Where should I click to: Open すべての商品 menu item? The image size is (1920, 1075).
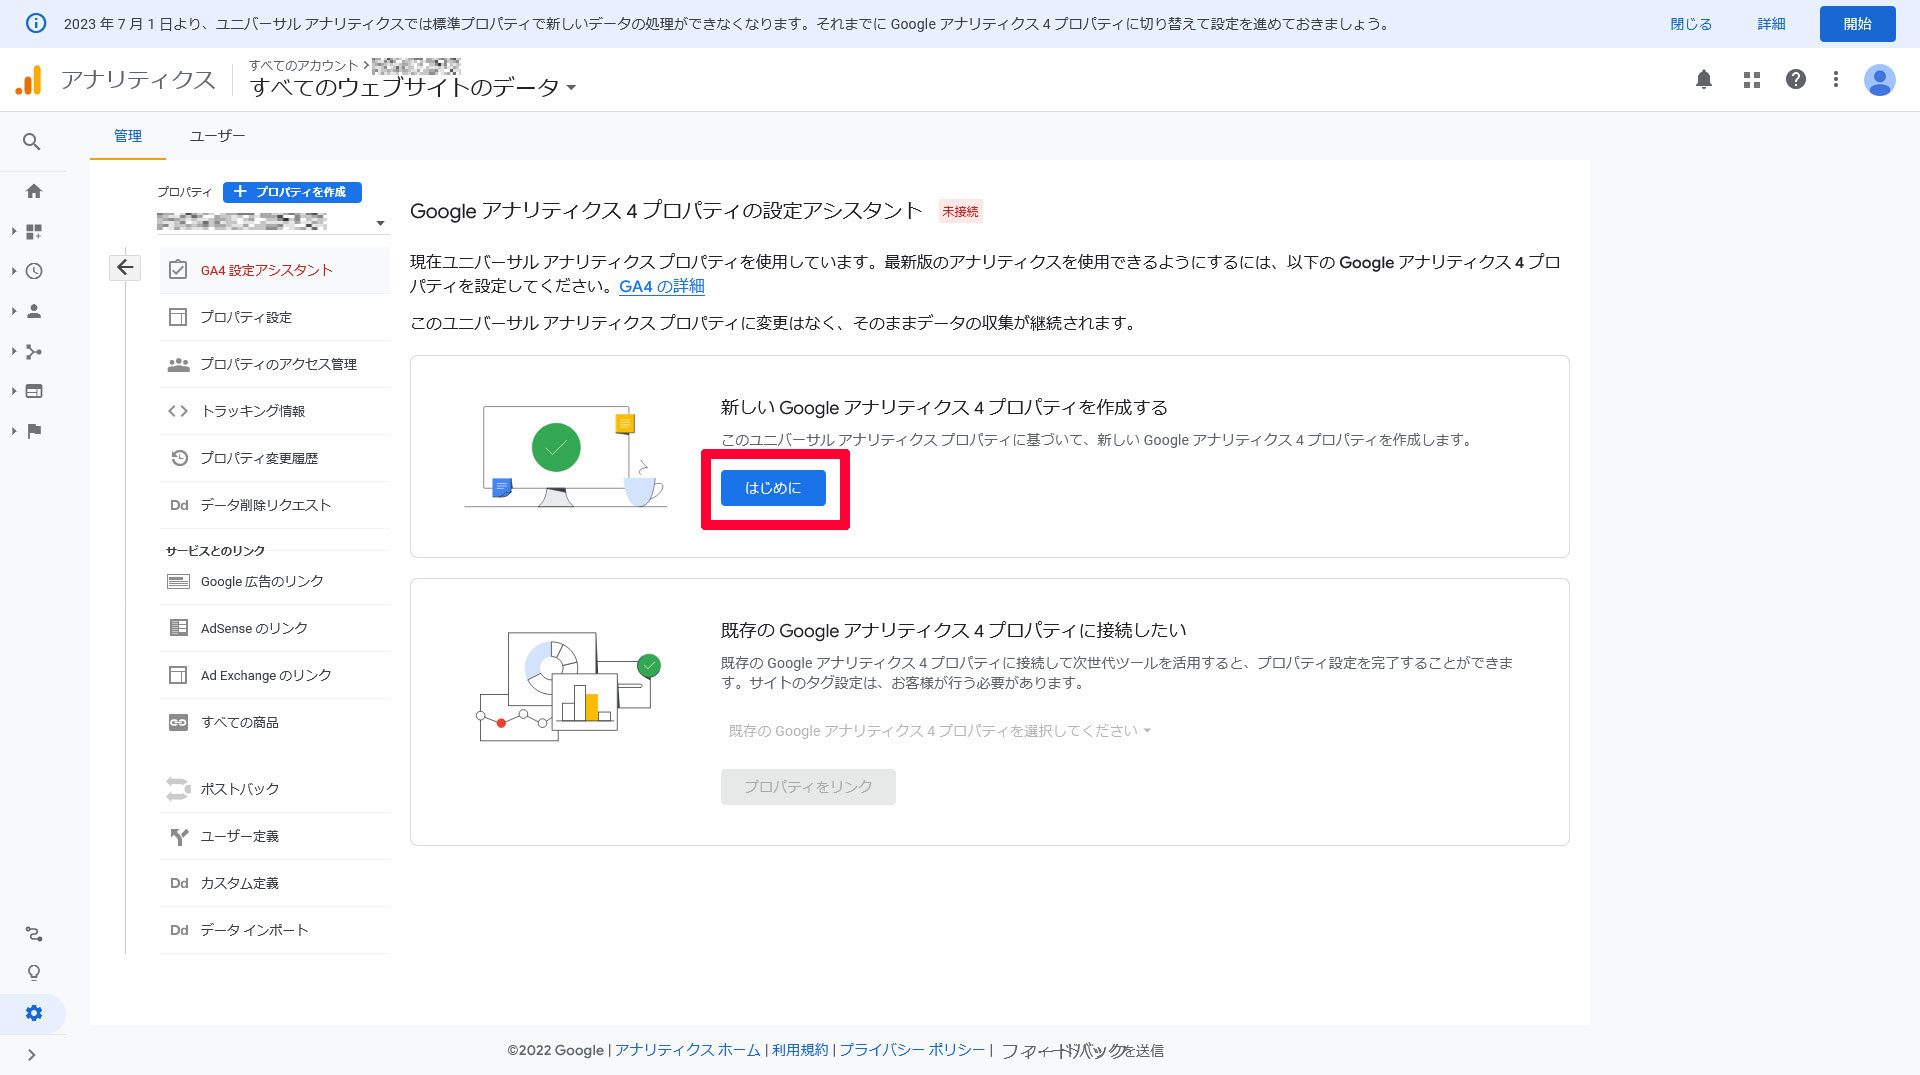coord(275,722)
